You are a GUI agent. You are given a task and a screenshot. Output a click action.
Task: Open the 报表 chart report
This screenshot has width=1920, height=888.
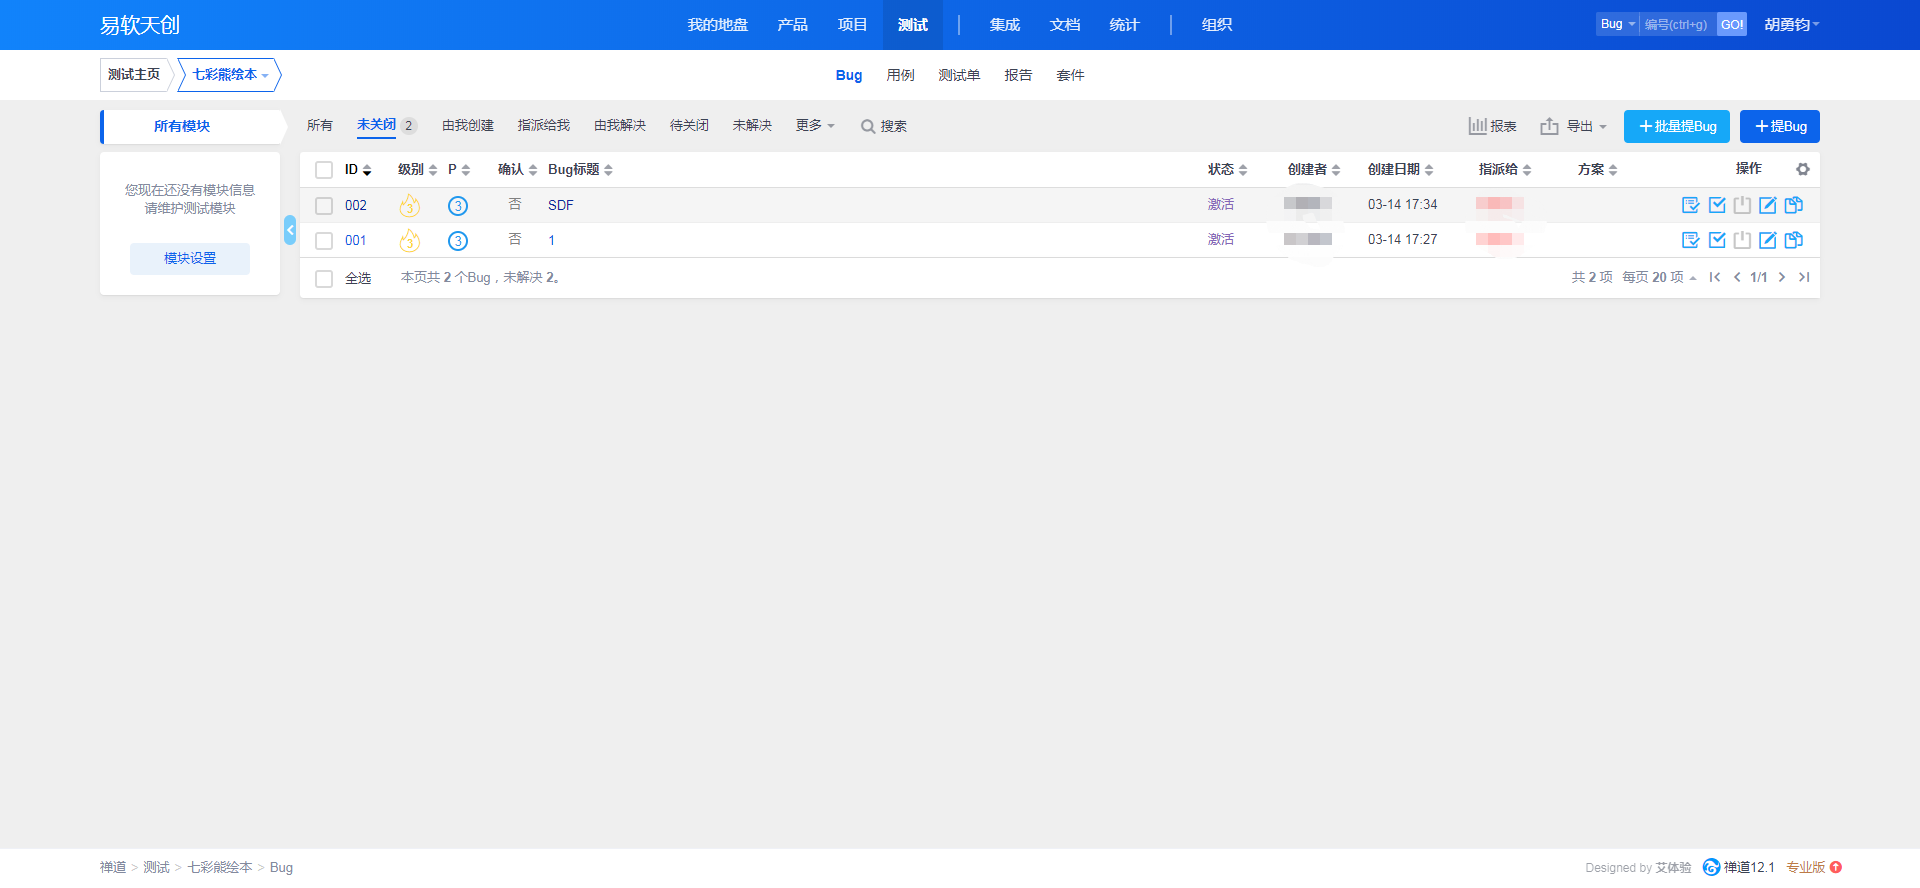[x=1492, y=126]
